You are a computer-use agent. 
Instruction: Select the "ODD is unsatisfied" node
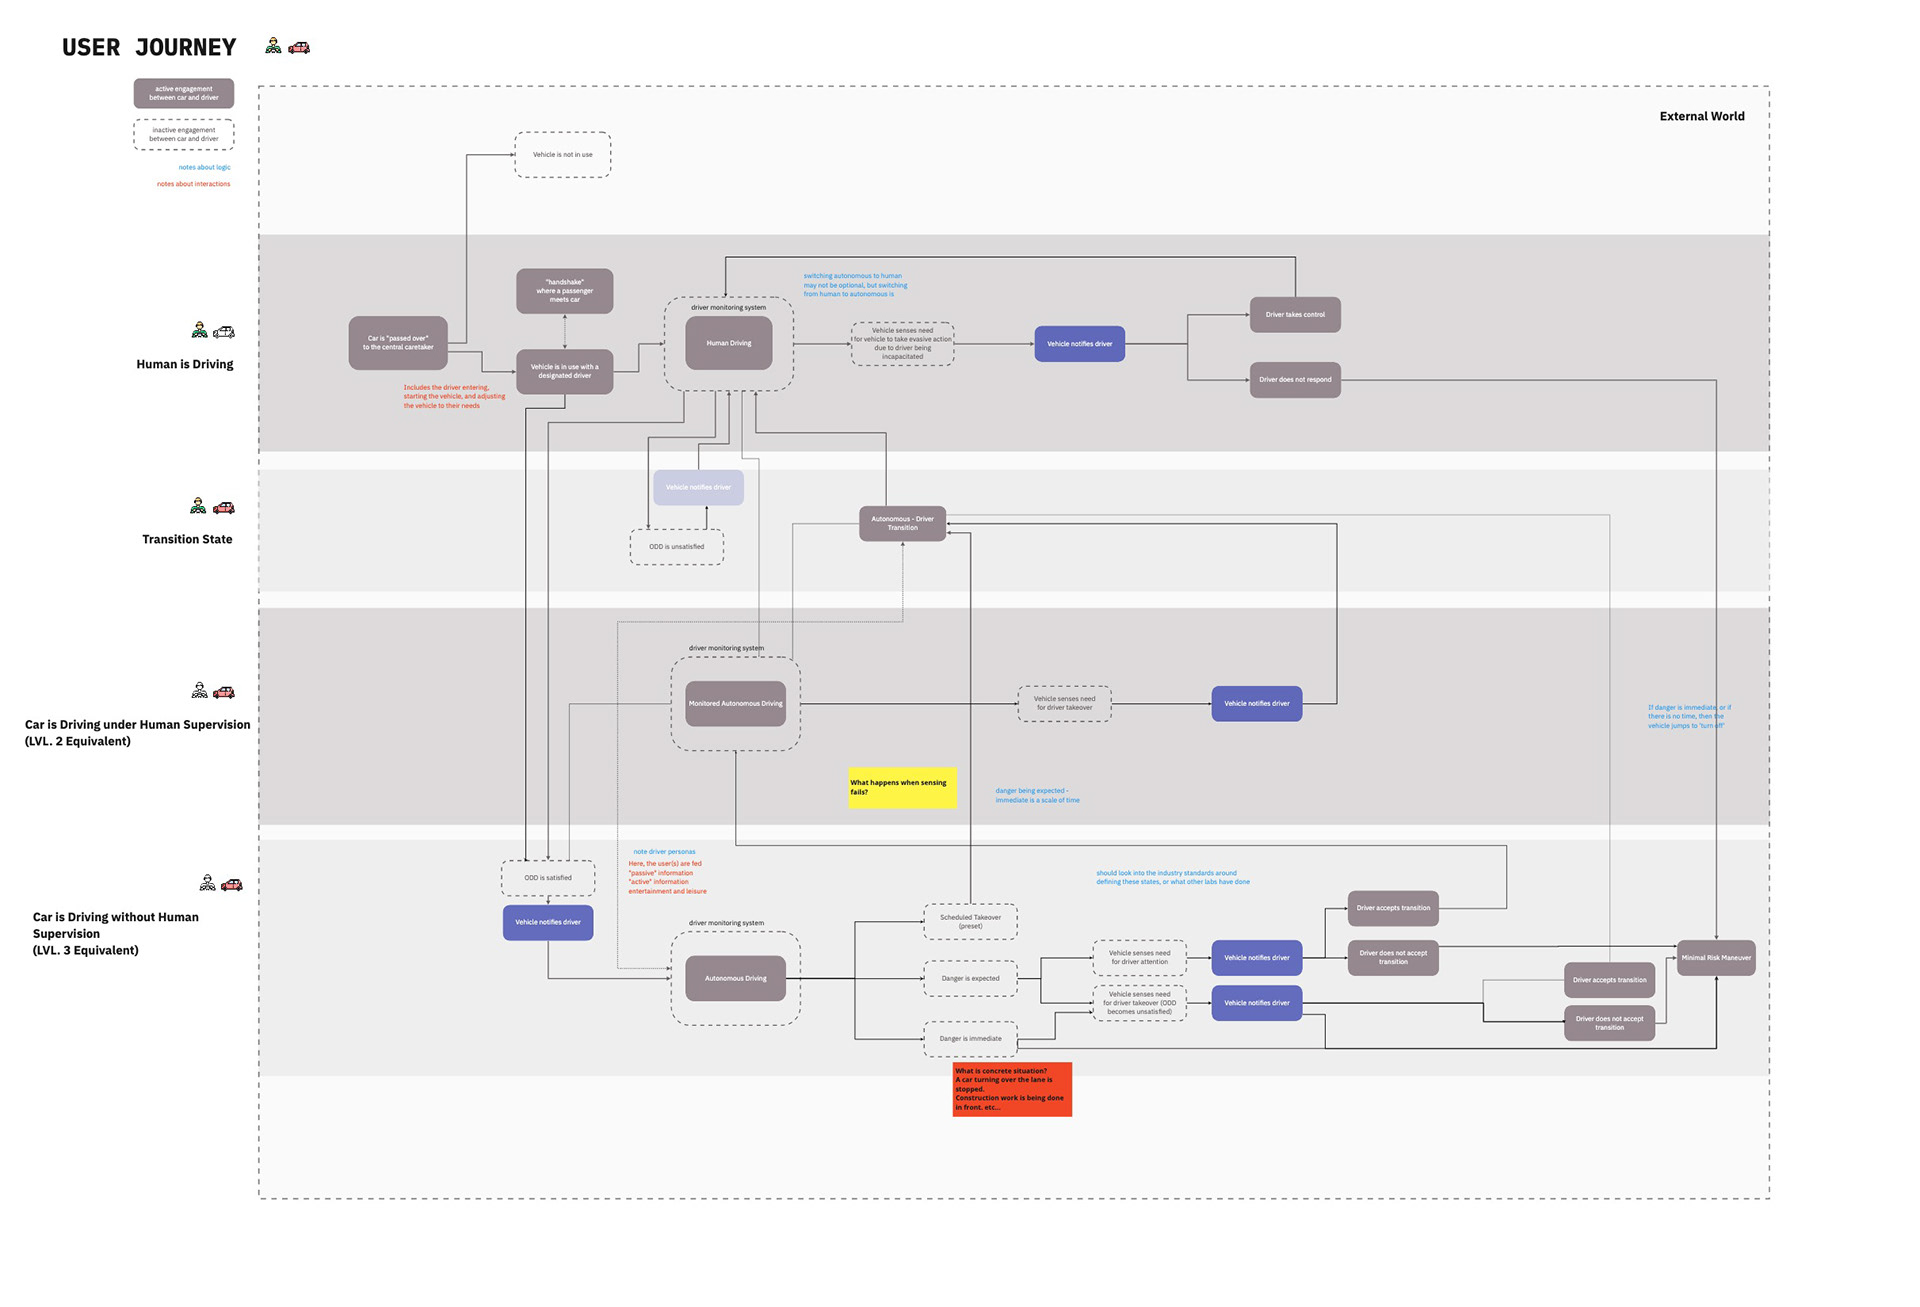tap(677, 547)
